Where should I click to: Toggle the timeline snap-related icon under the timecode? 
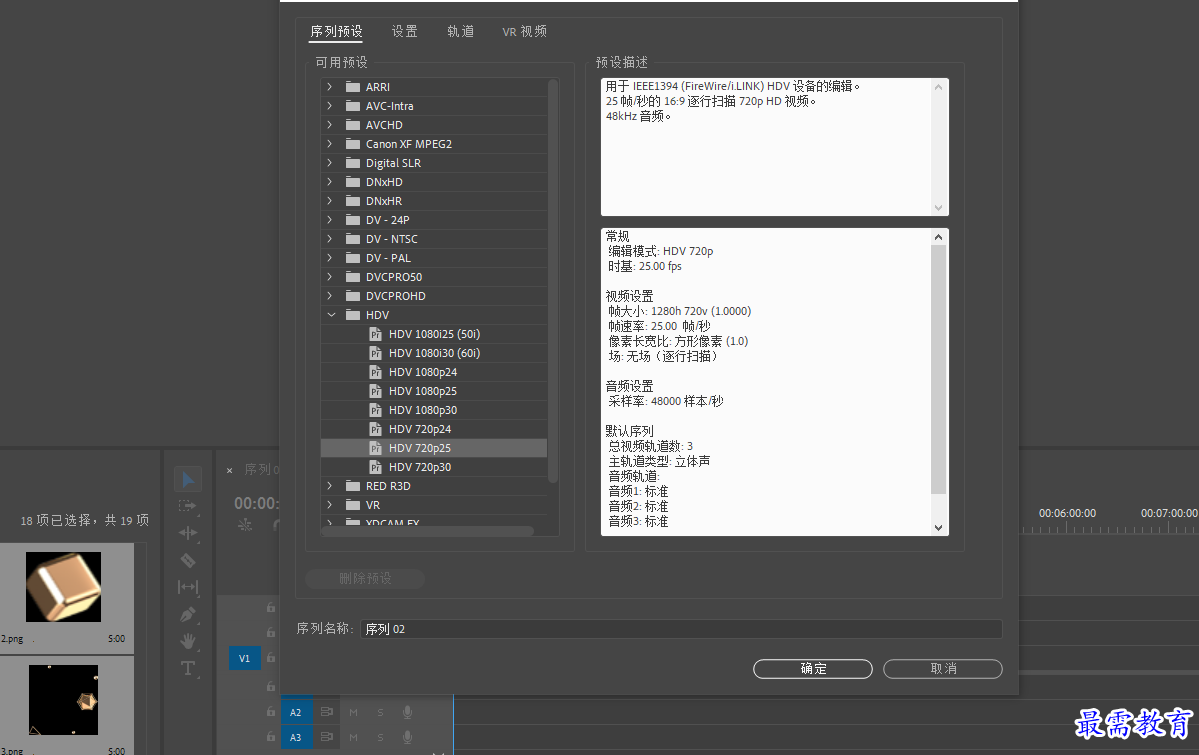(245, 525)
